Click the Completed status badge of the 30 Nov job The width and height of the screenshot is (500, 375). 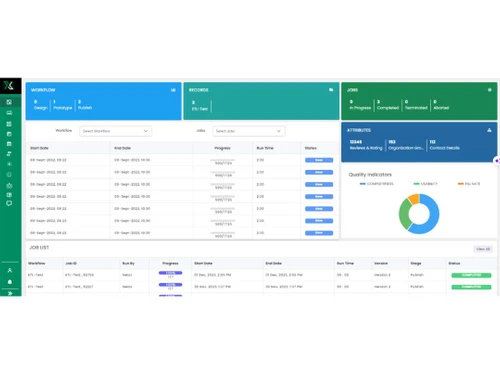471,287
